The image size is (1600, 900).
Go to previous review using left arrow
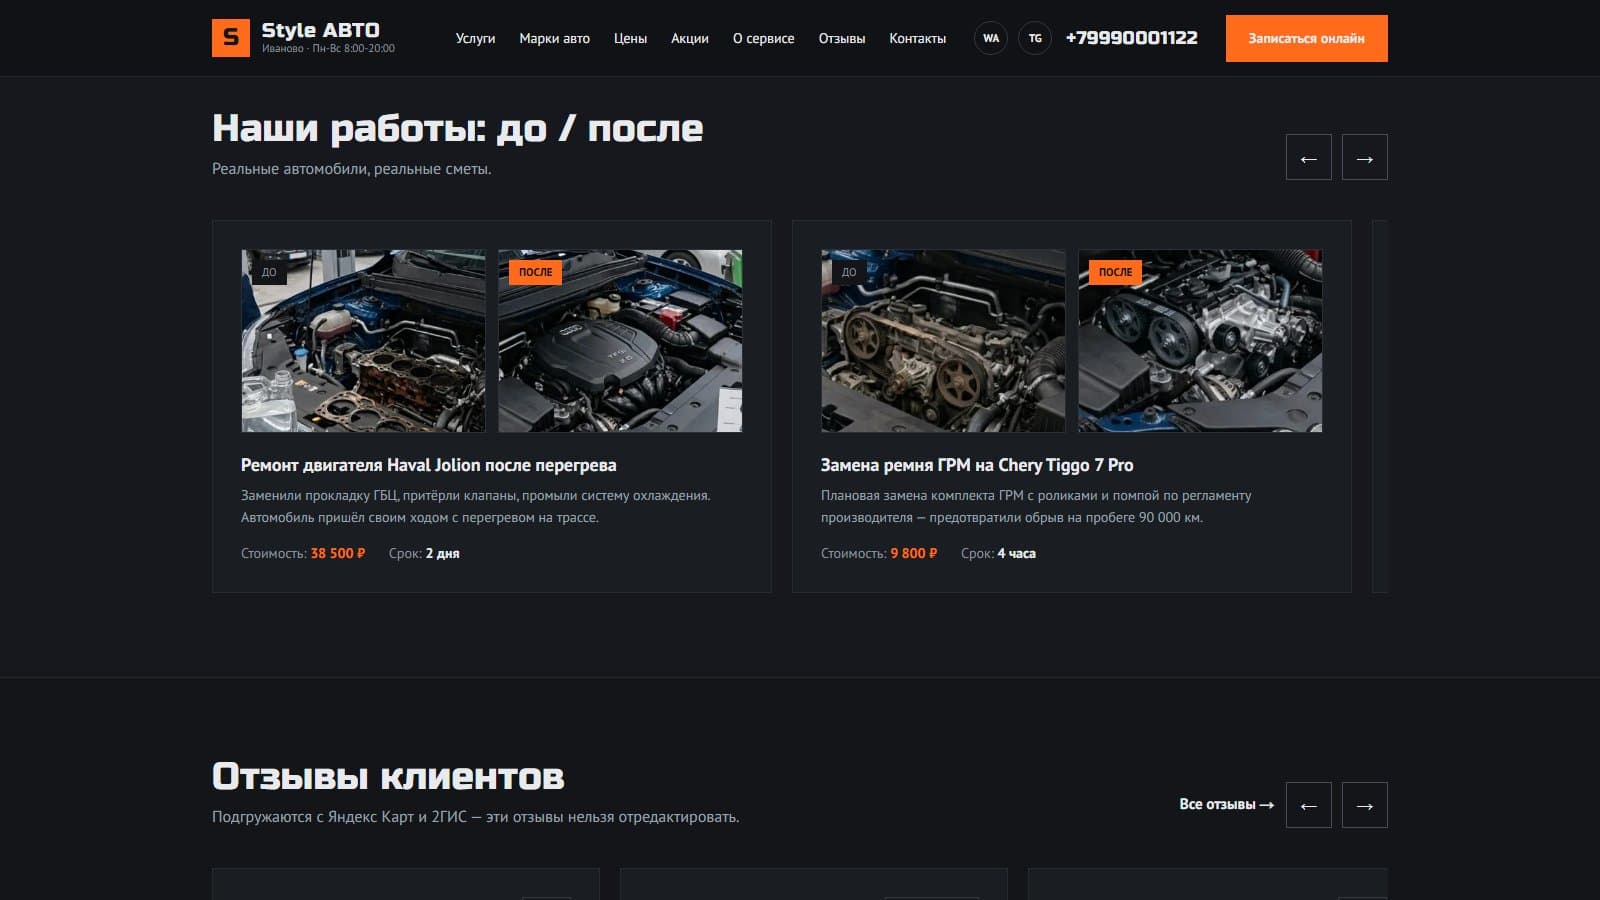click(1308, 805)
